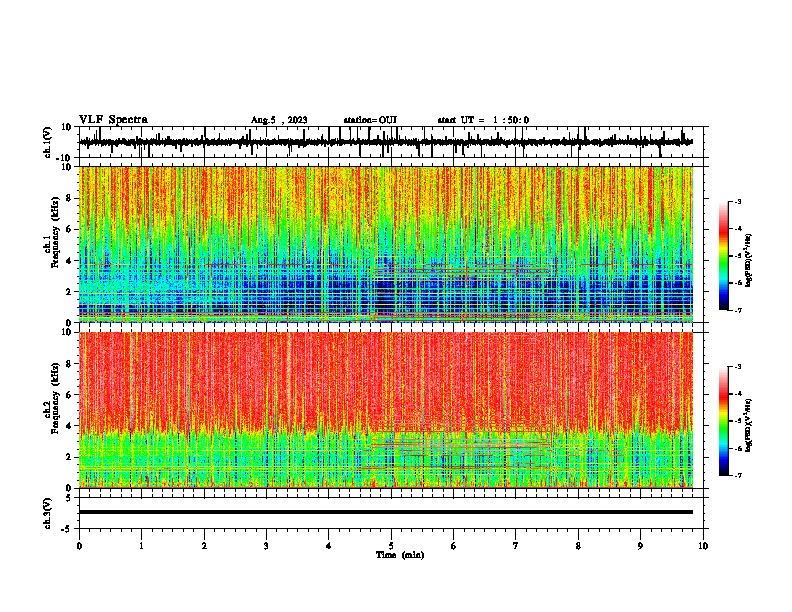Viewport: 792px width, 612px height.
Task: Click time axis tick label "8"
Action: coord(578,546)
